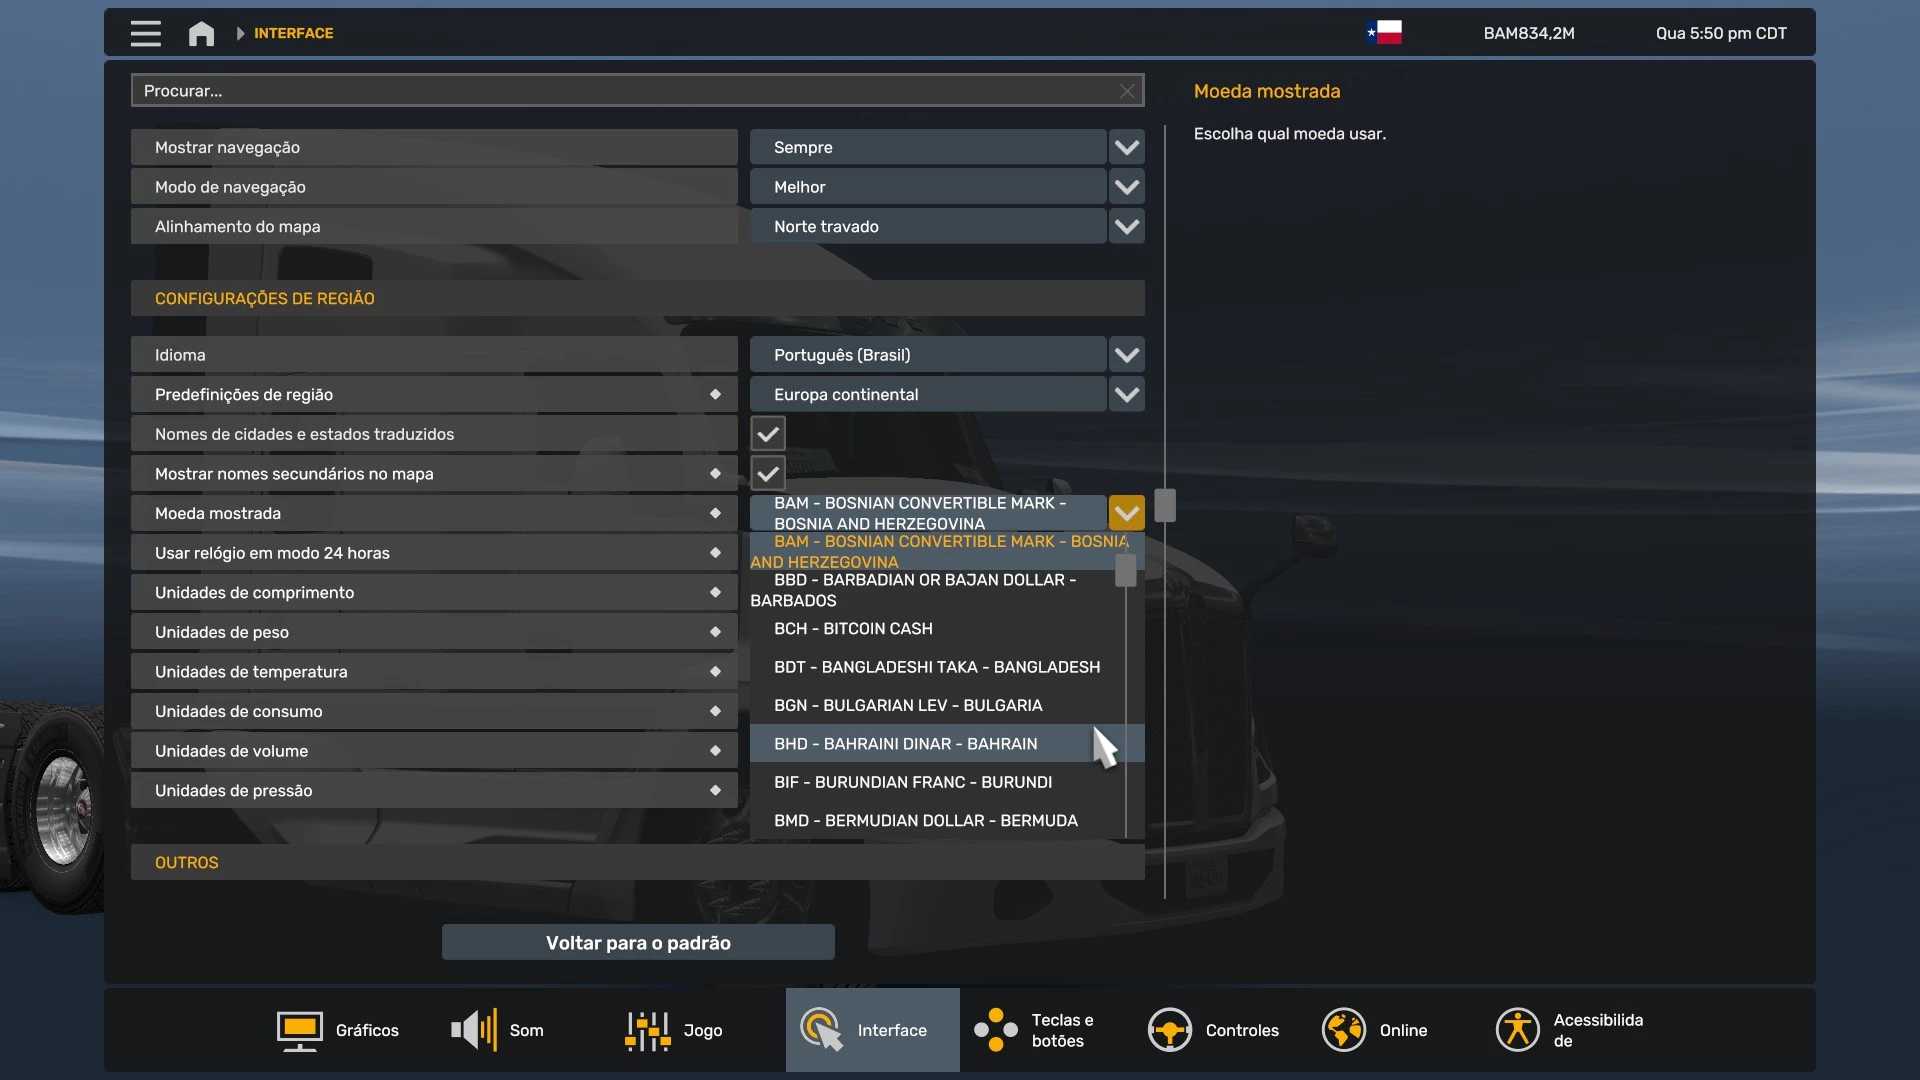Uncheck translated city and state names
The height and width of the screenshot is (1080, 1920).
[x=768, y=434]
